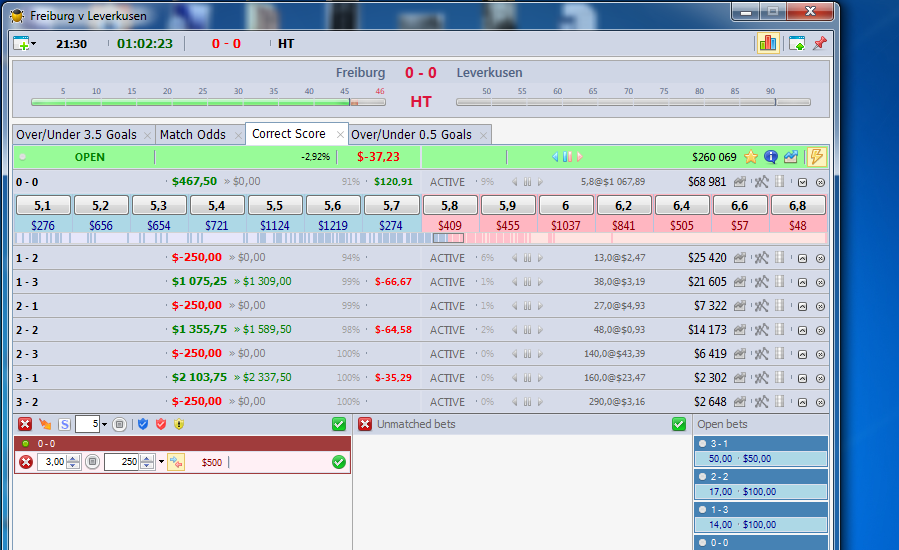Cancel all unmatched bets with red X
899x550 pixels.
tap(365, 424)
